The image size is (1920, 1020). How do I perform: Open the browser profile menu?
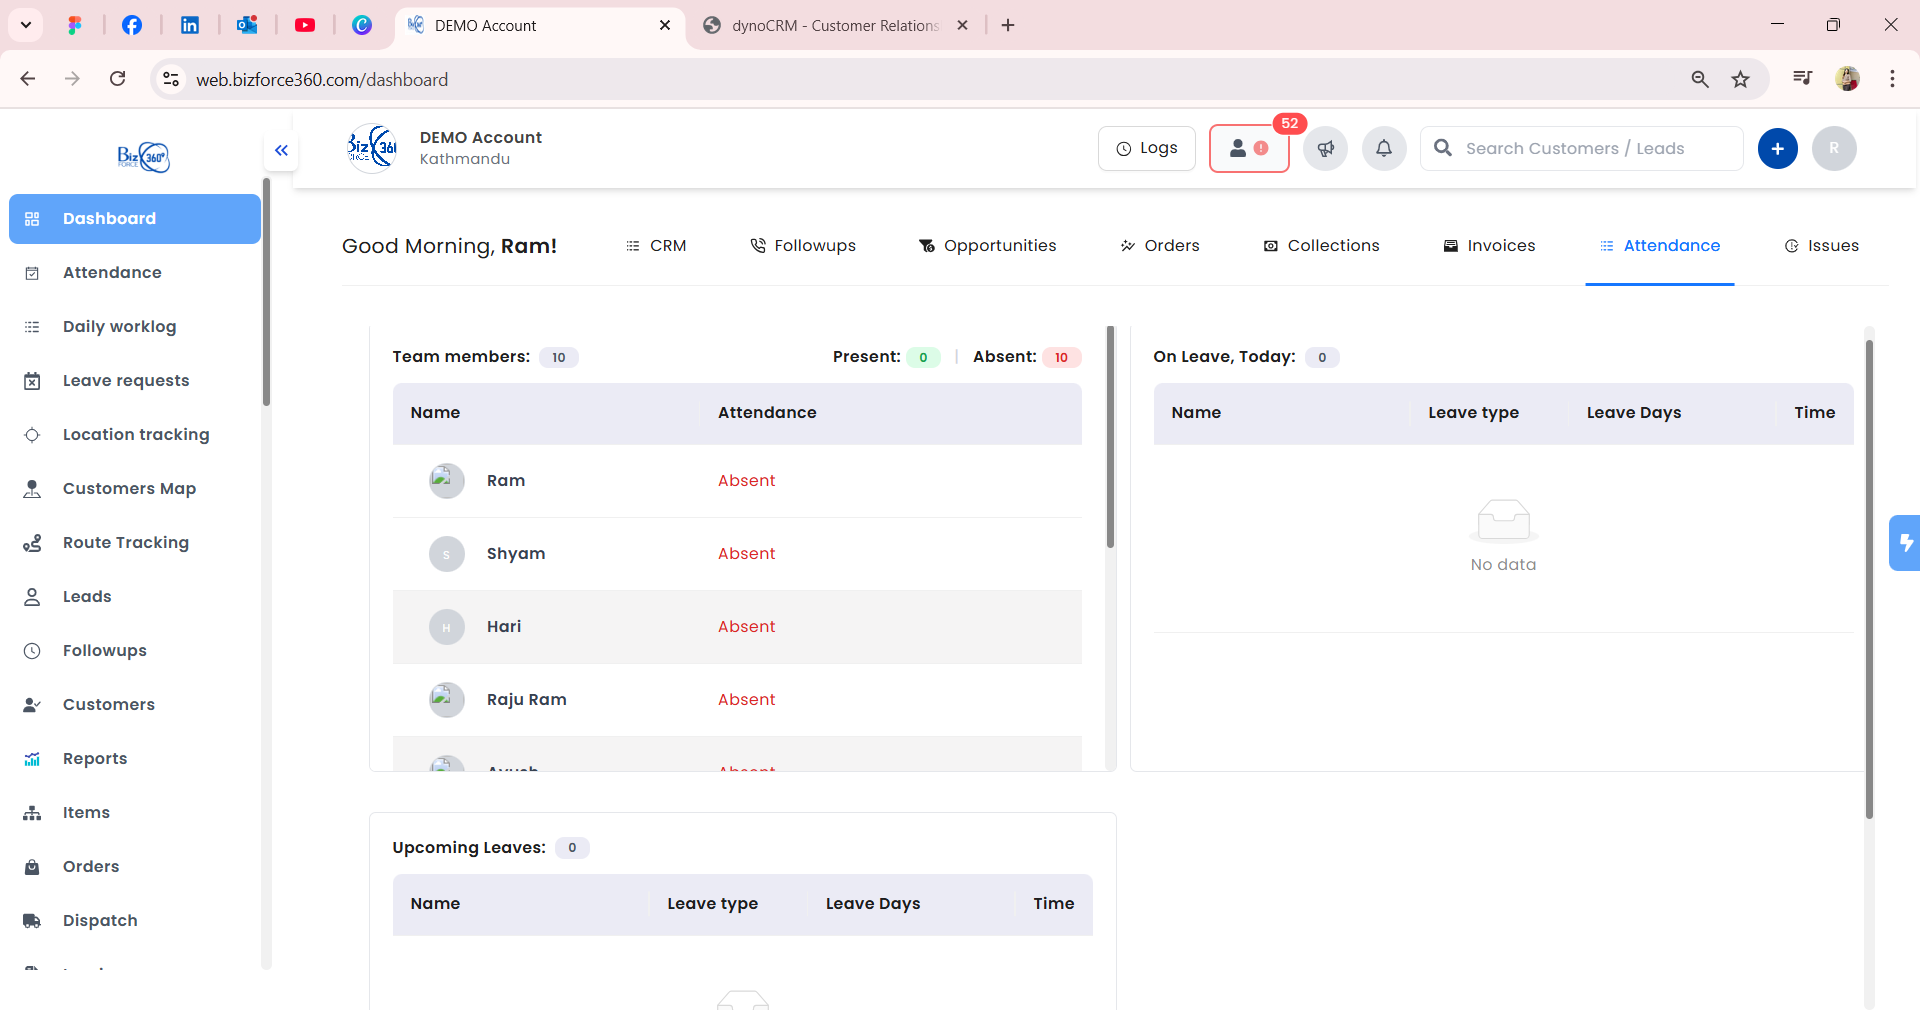1849,79
